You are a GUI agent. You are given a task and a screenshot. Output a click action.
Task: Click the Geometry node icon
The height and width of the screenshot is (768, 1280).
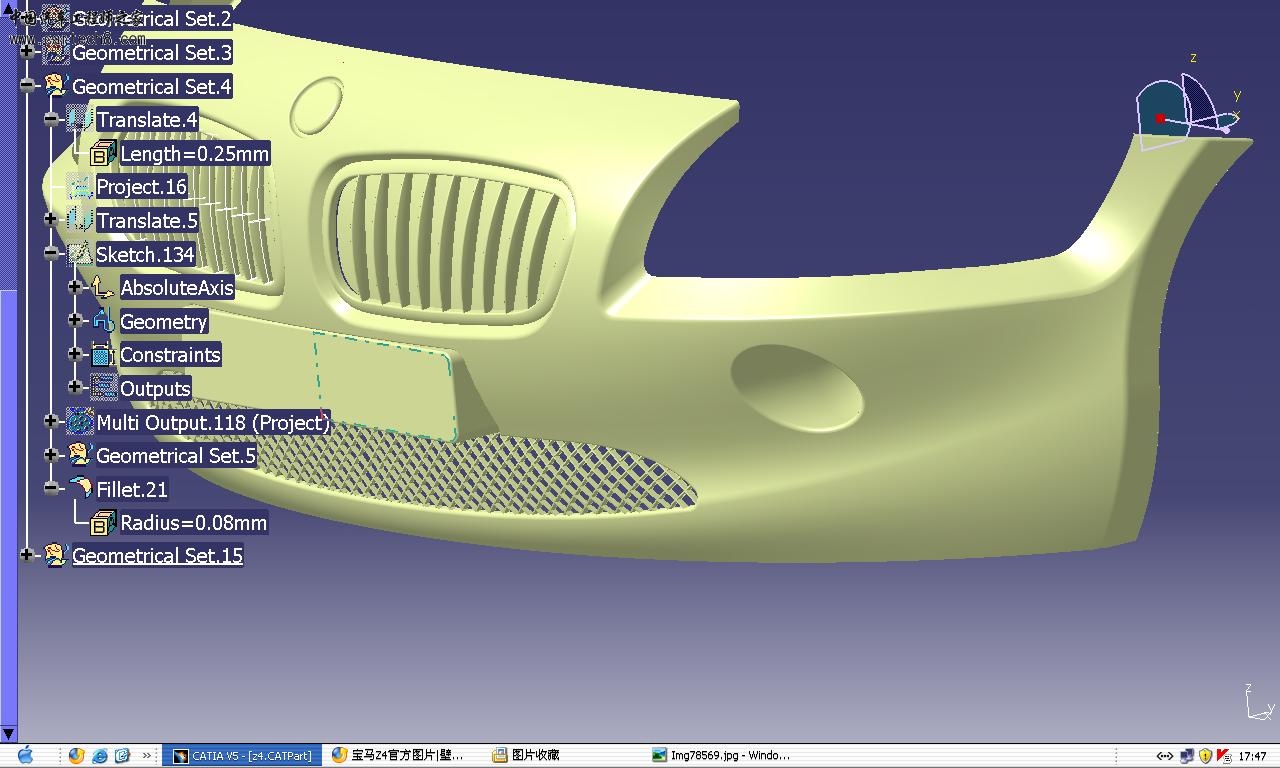(103, 321)
